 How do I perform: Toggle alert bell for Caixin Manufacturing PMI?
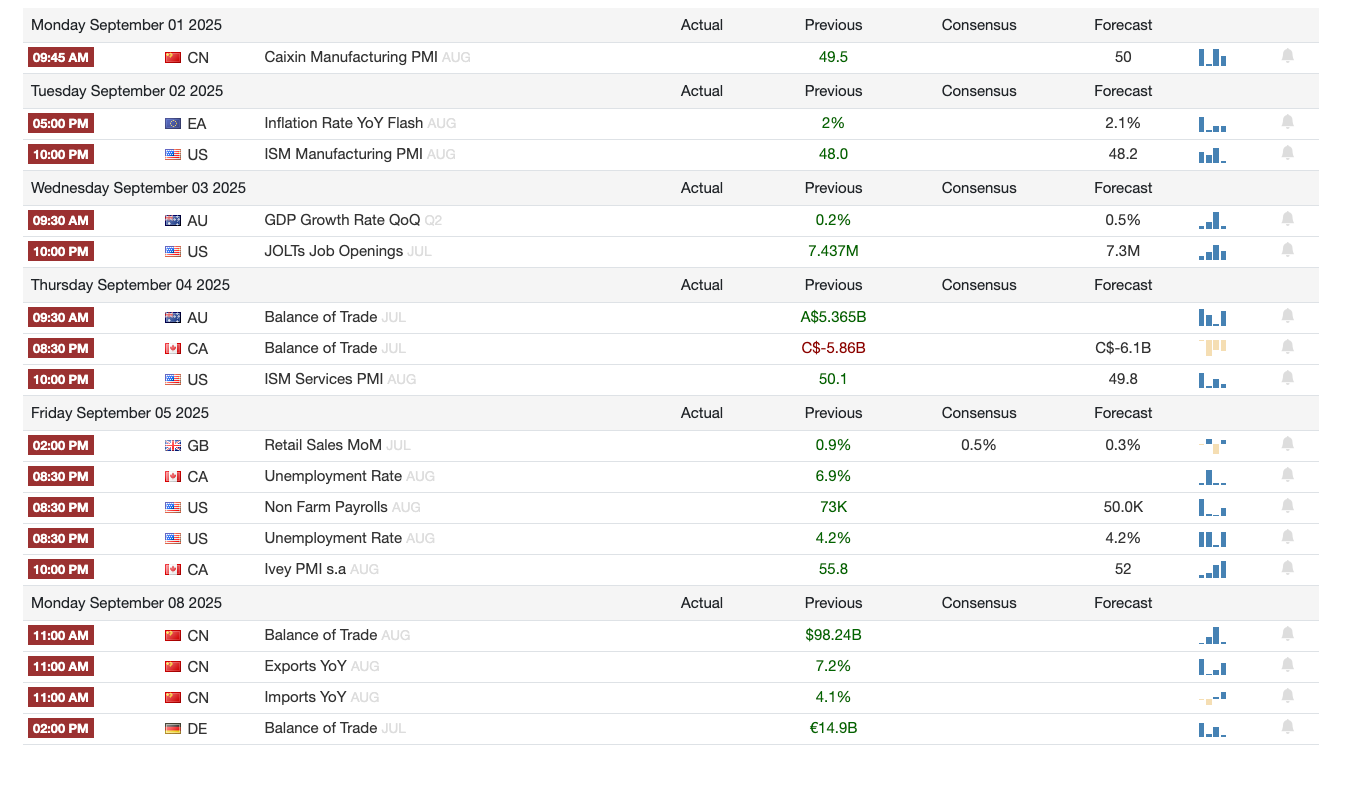[x=1287, y=56]
